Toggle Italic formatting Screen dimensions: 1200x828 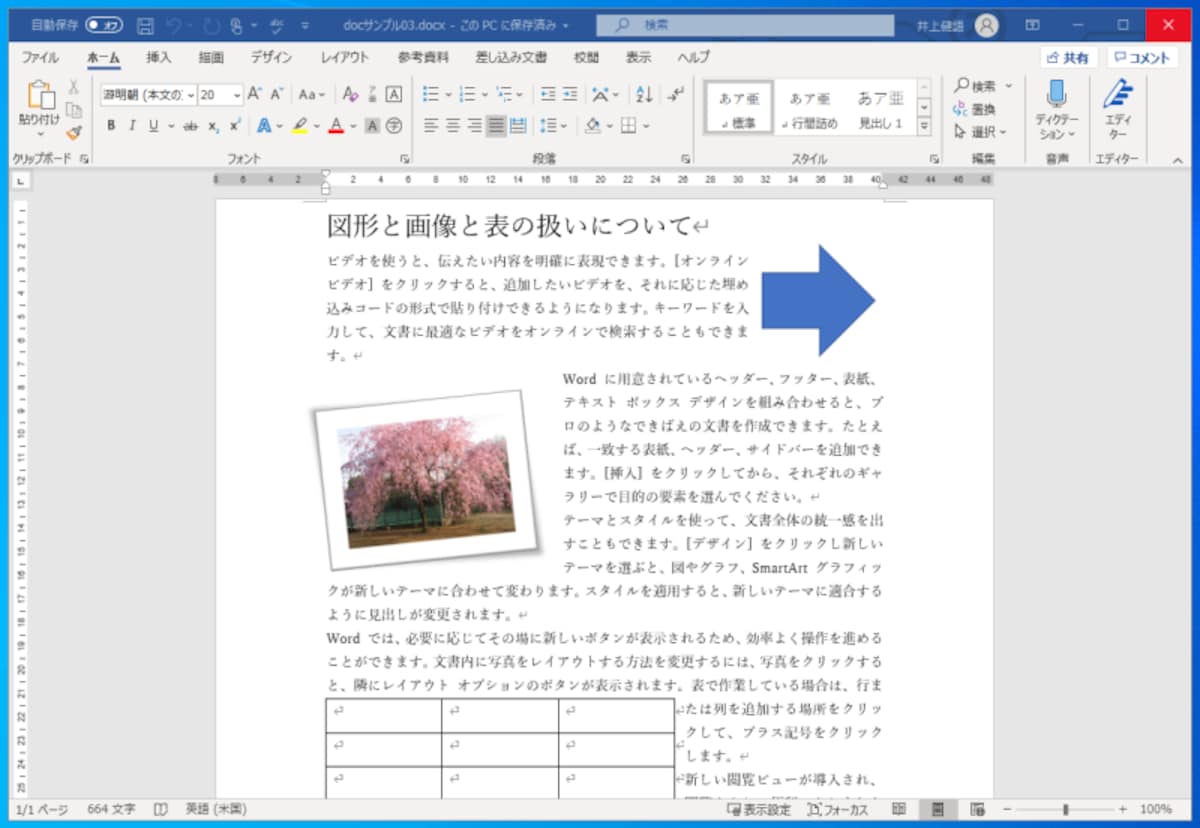click(x=132, y=126)
